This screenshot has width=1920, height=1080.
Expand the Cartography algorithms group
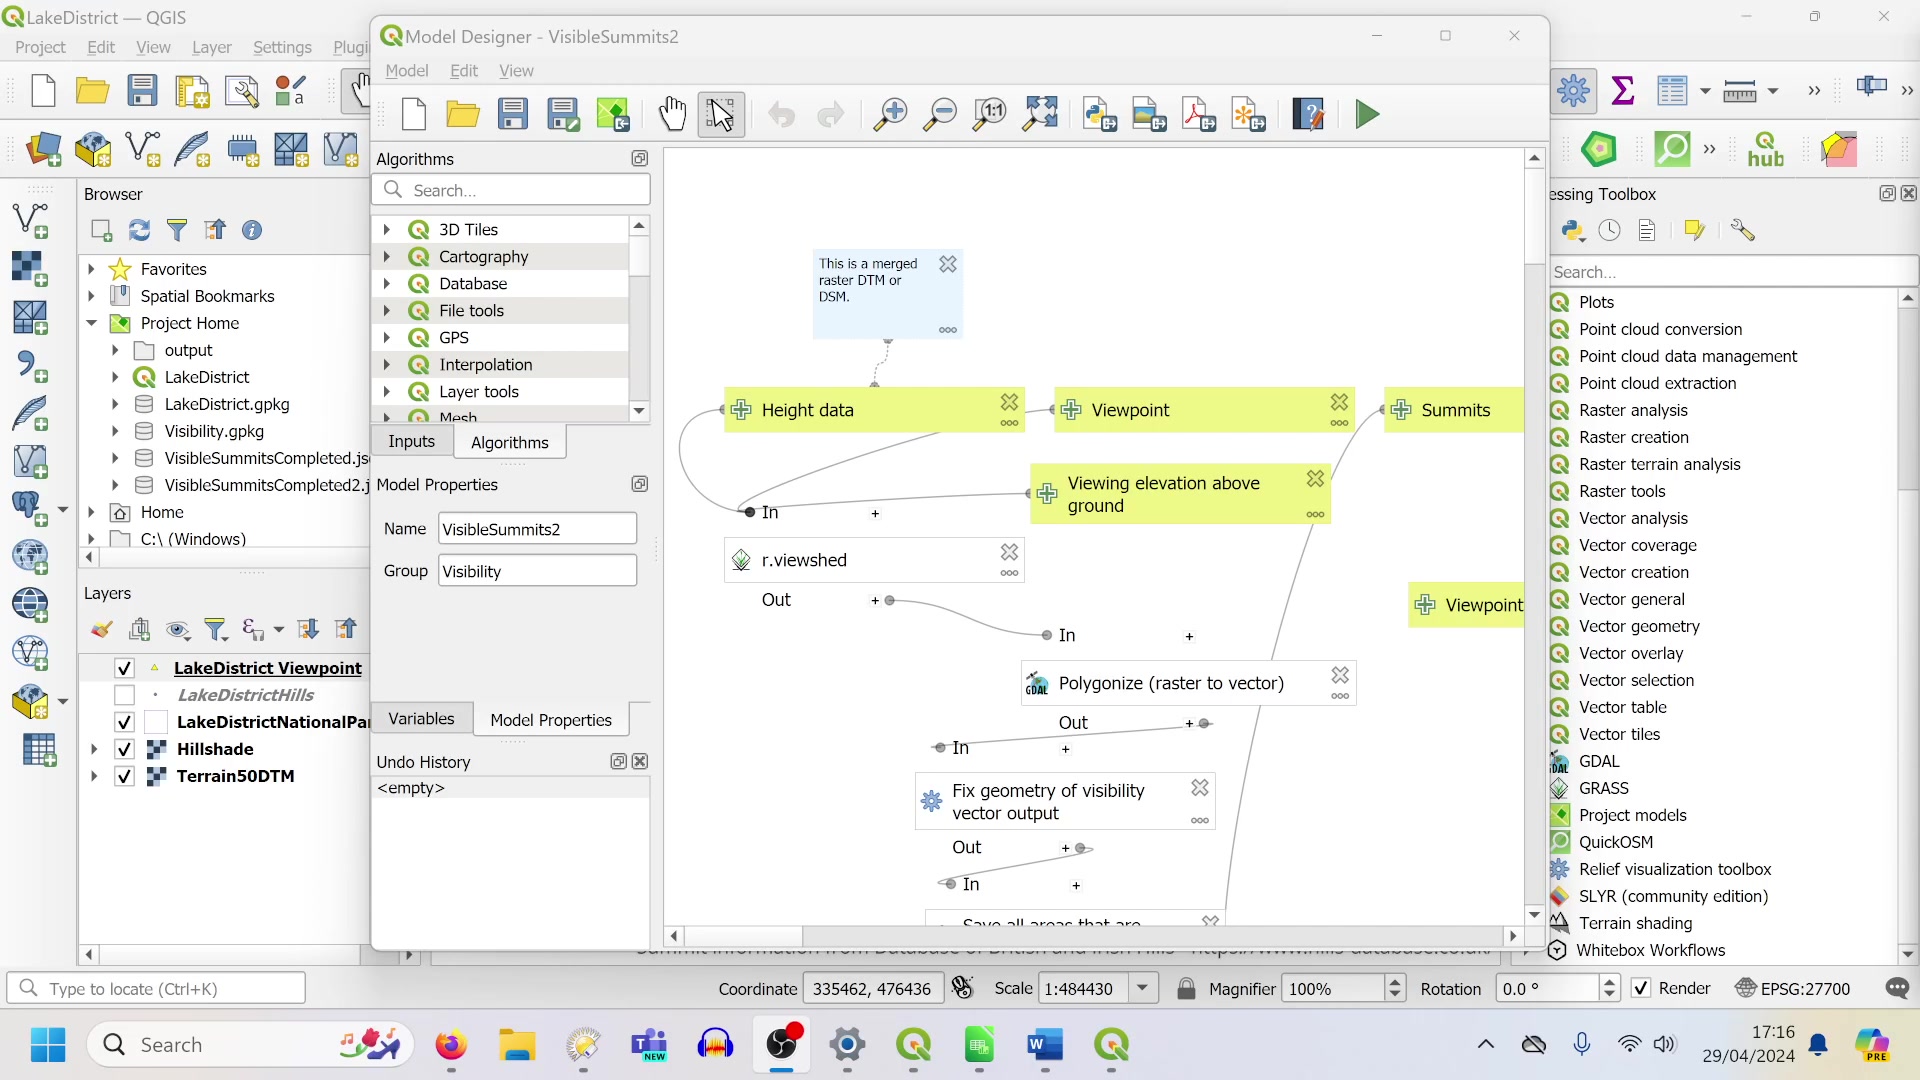click(387, 257)
